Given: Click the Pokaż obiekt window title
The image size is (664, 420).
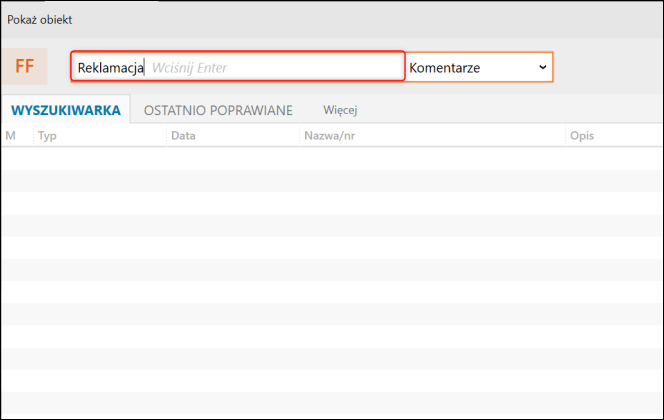Looking at the screenshot, I should click(40, 19).
